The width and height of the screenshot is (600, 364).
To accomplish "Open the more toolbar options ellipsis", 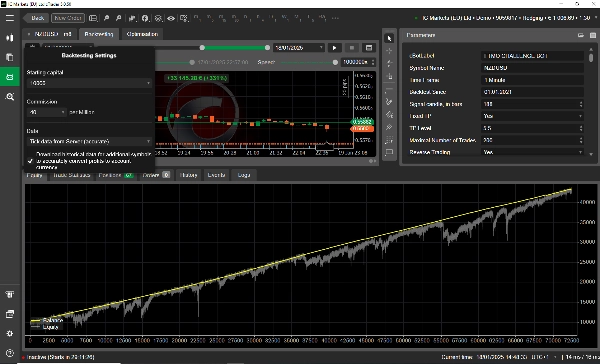I will tap(335, 18).
